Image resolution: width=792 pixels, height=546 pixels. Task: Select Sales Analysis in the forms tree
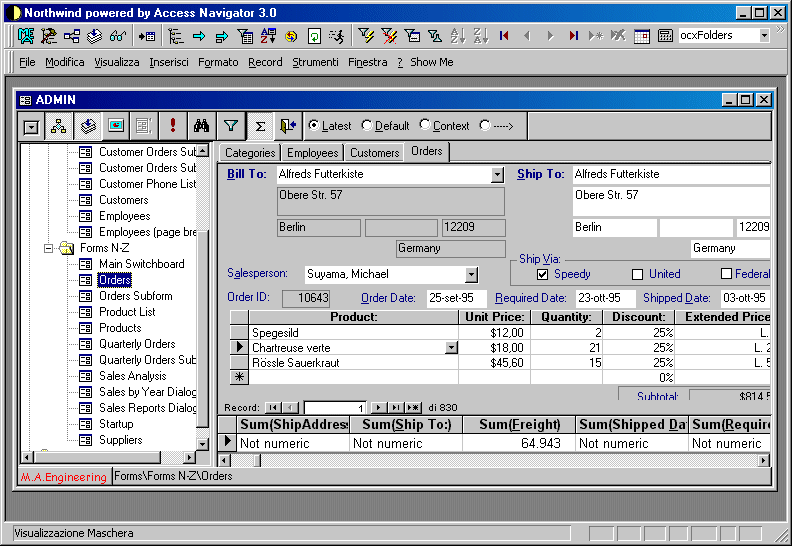[132, 376]
